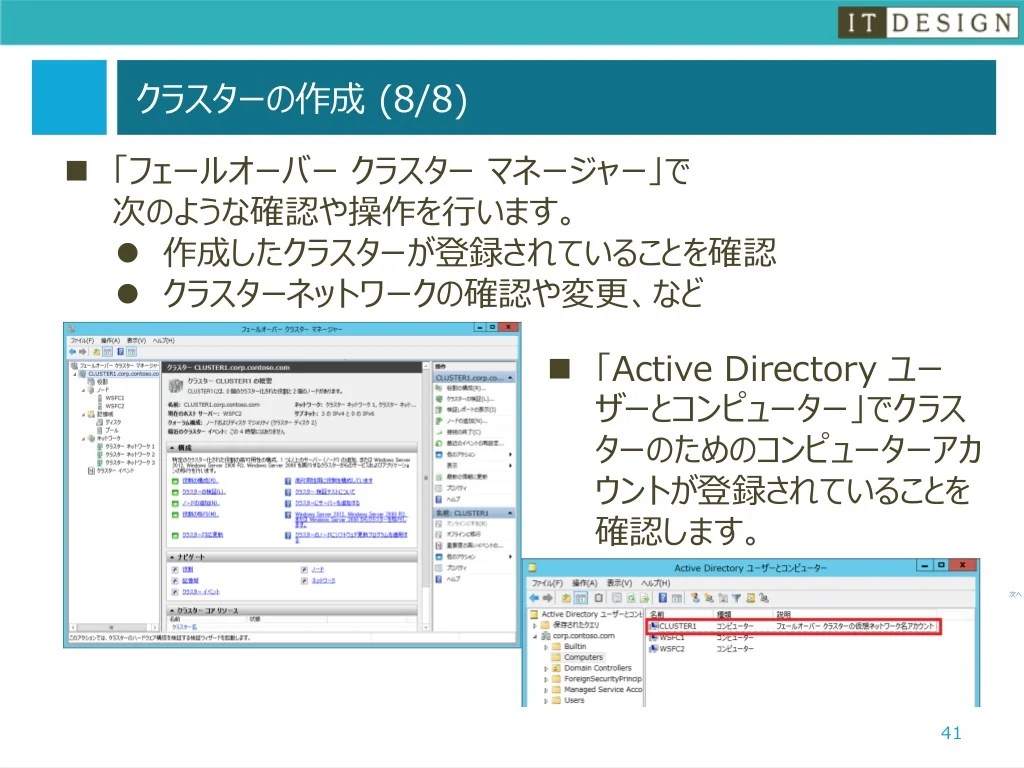Click horizontal scrollbar under cluster tree

point(114,627)
